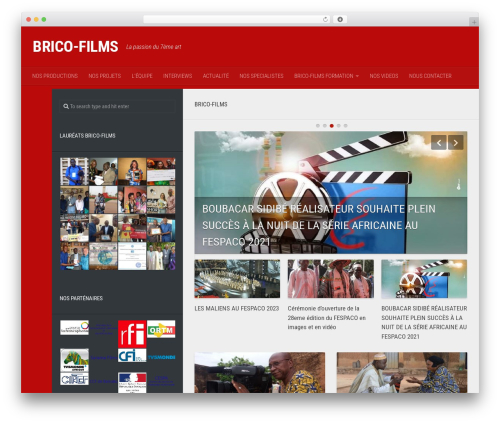500x423 pixels.
Task: Click the BRICO-FILMS section heading above slider
Action: [211, 105]
